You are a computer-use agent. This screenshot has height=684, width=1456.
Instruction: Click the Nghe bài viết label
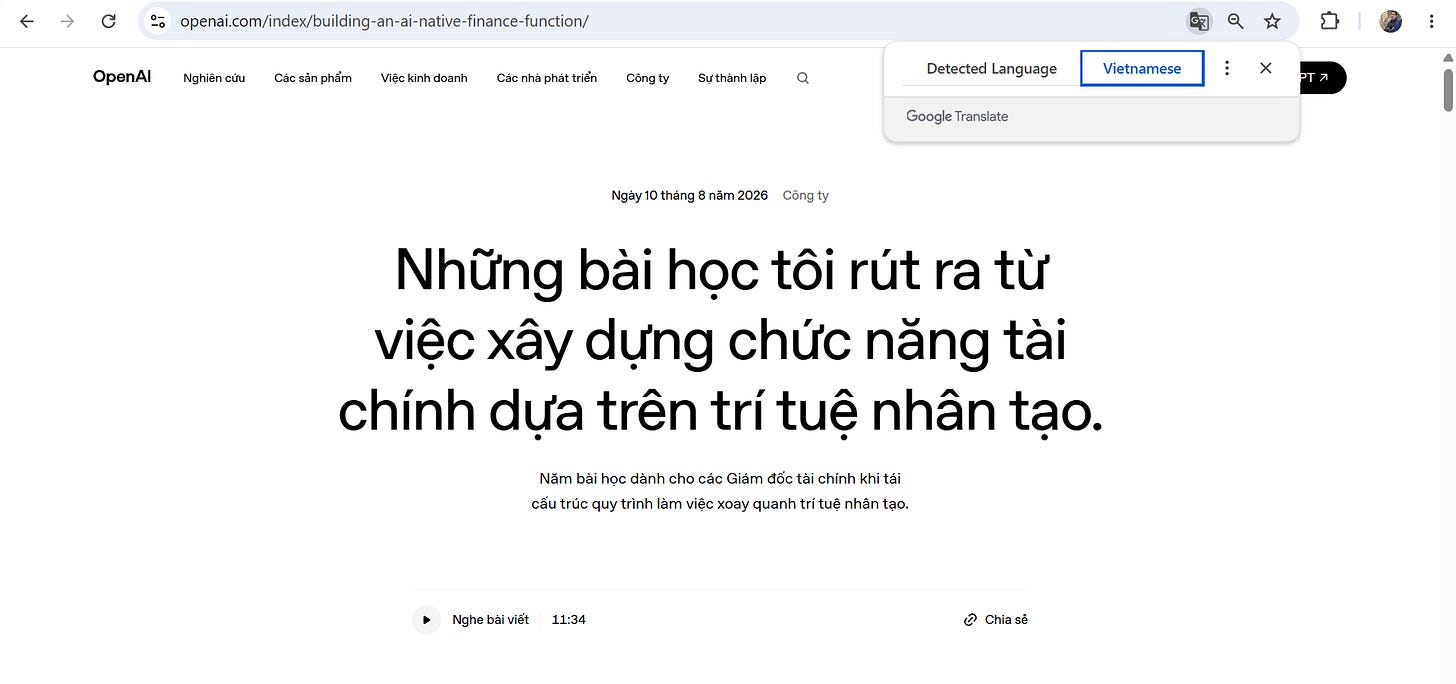(x=490, y=620)
